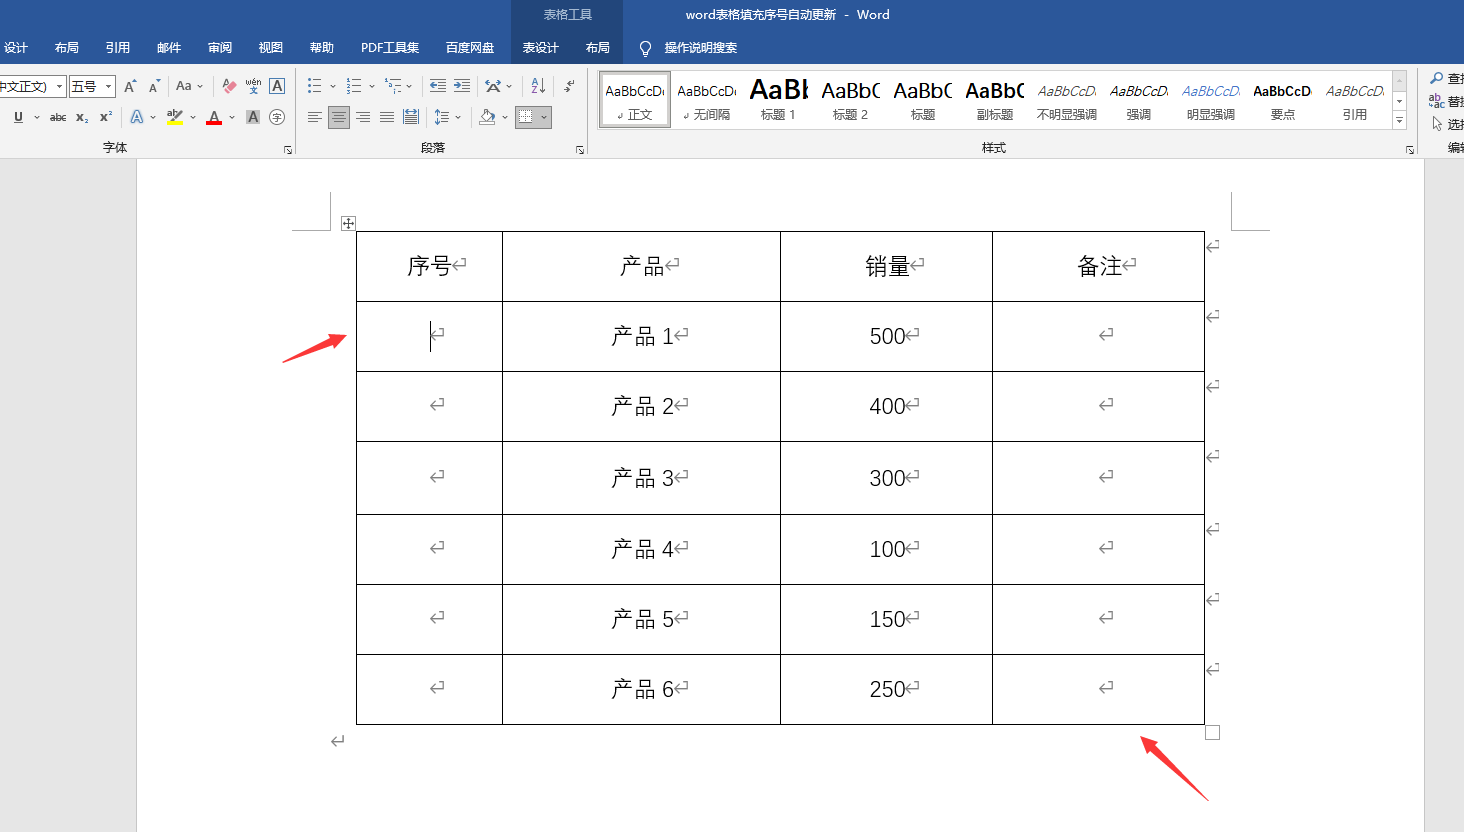Open the 视图 ribbon tab
Viewport: 1464px width, 832px height.
click(x=271, y=48)
